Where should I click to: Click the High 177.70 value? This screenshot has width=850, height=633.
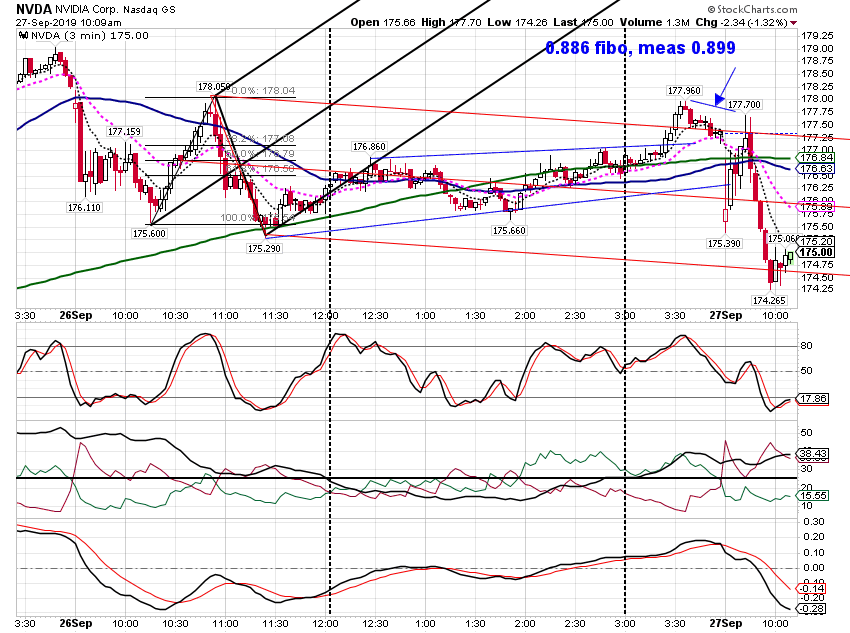(451, 22)
